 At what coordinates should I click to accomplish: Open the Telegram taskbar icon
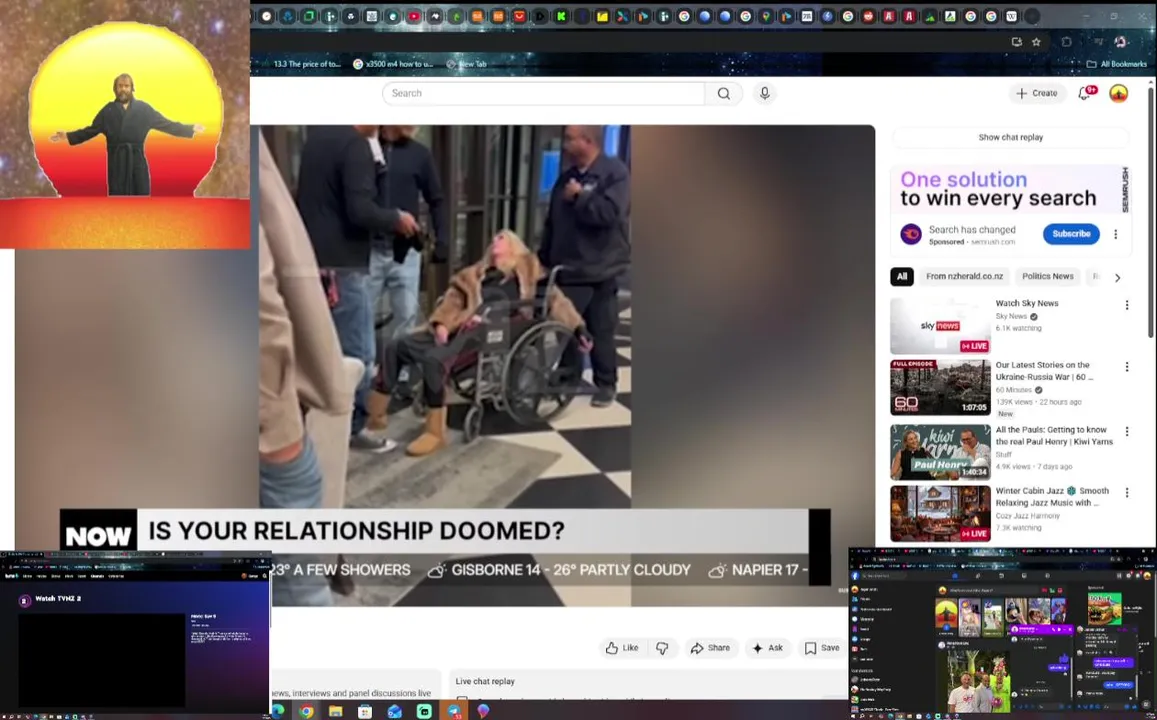point(453,711)
